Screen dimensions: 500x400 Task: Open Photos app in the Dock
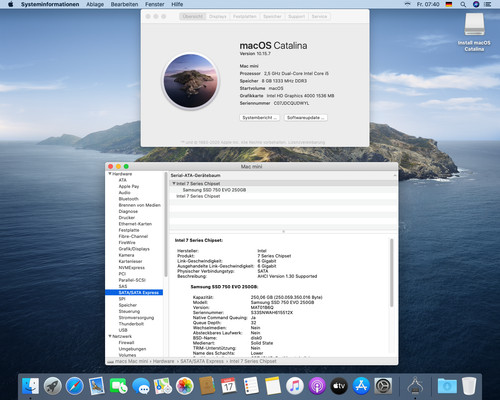point(185,386)
